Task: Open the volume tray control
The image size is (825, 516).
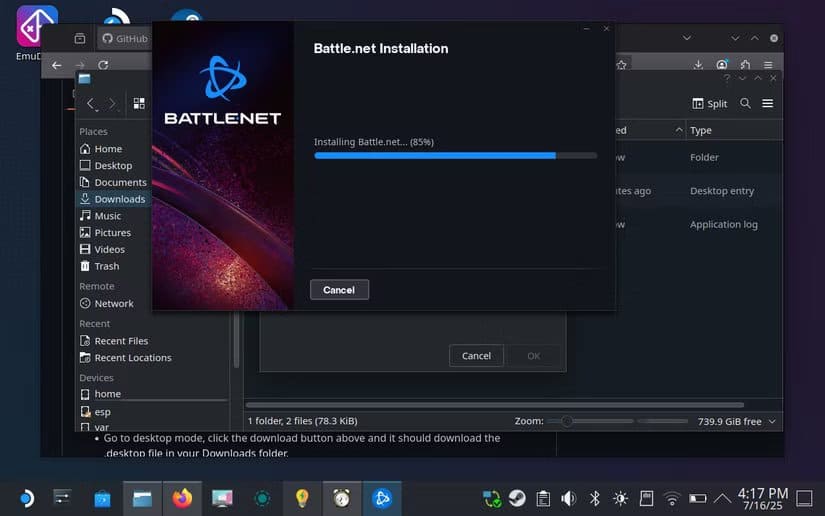Action: pos(569,498)
